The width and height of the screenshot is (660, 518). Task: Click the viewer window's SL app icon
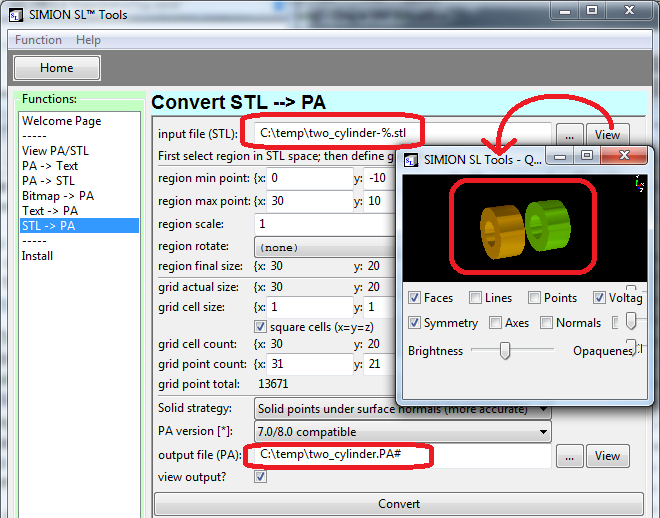coord(411,160)
